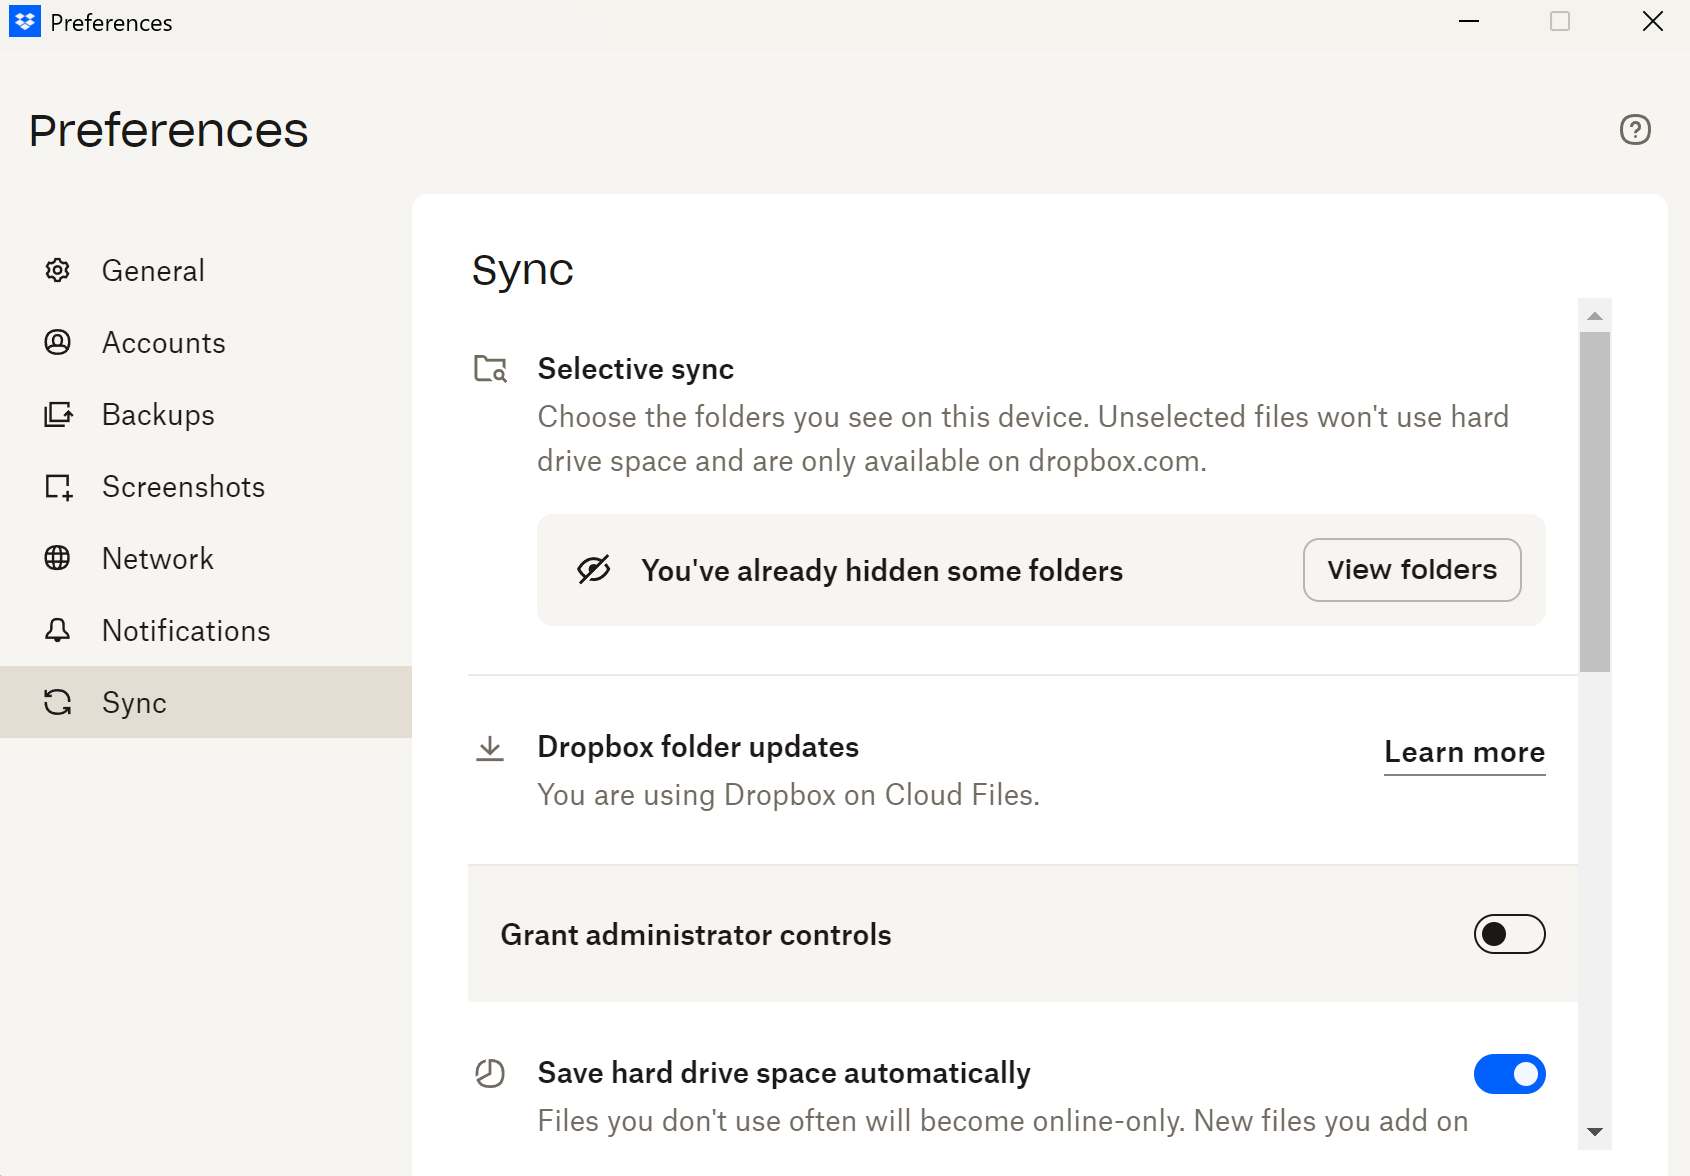Open help with the question mark icon
This screenshot has width=1690, height=1176.
pyautogui.click(x=1635, y=129)
